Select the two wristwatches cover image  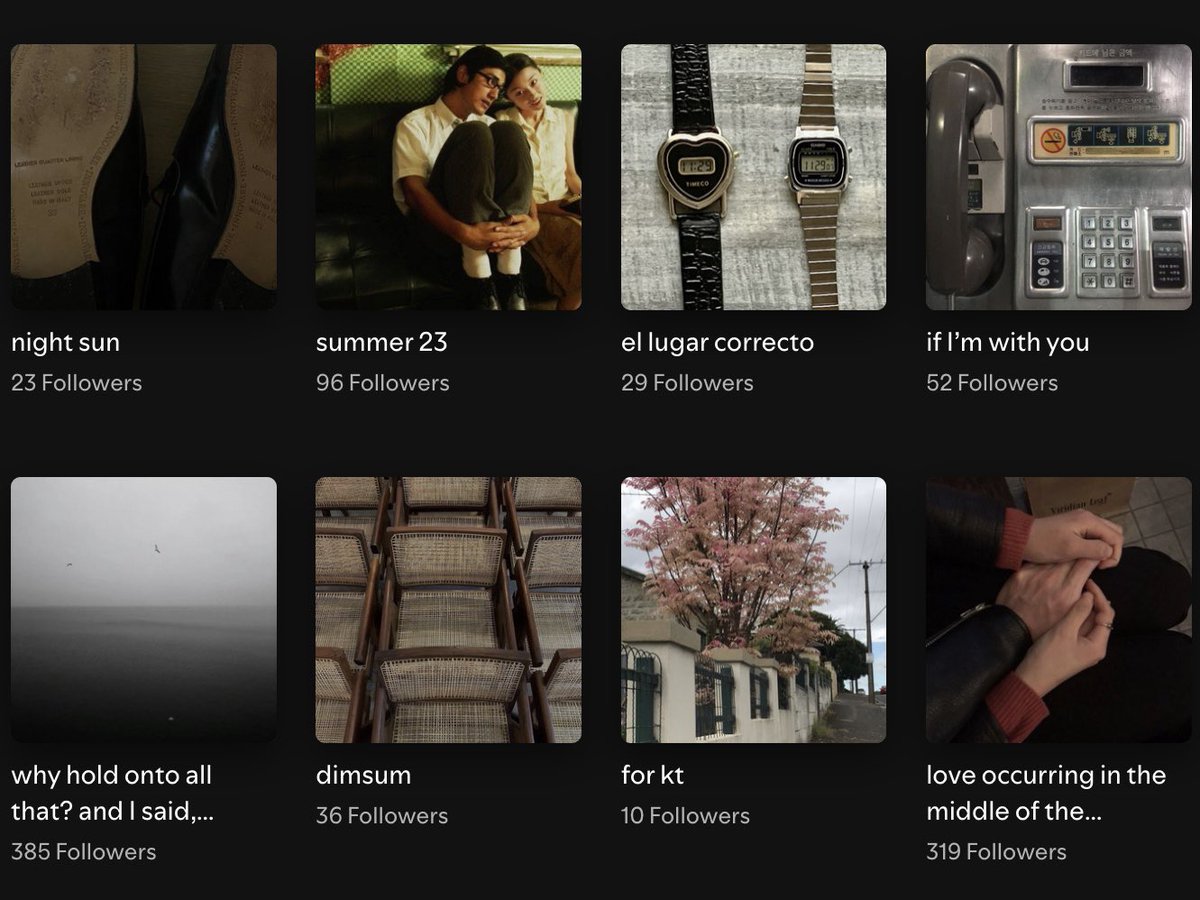click(x=753, y=177)
